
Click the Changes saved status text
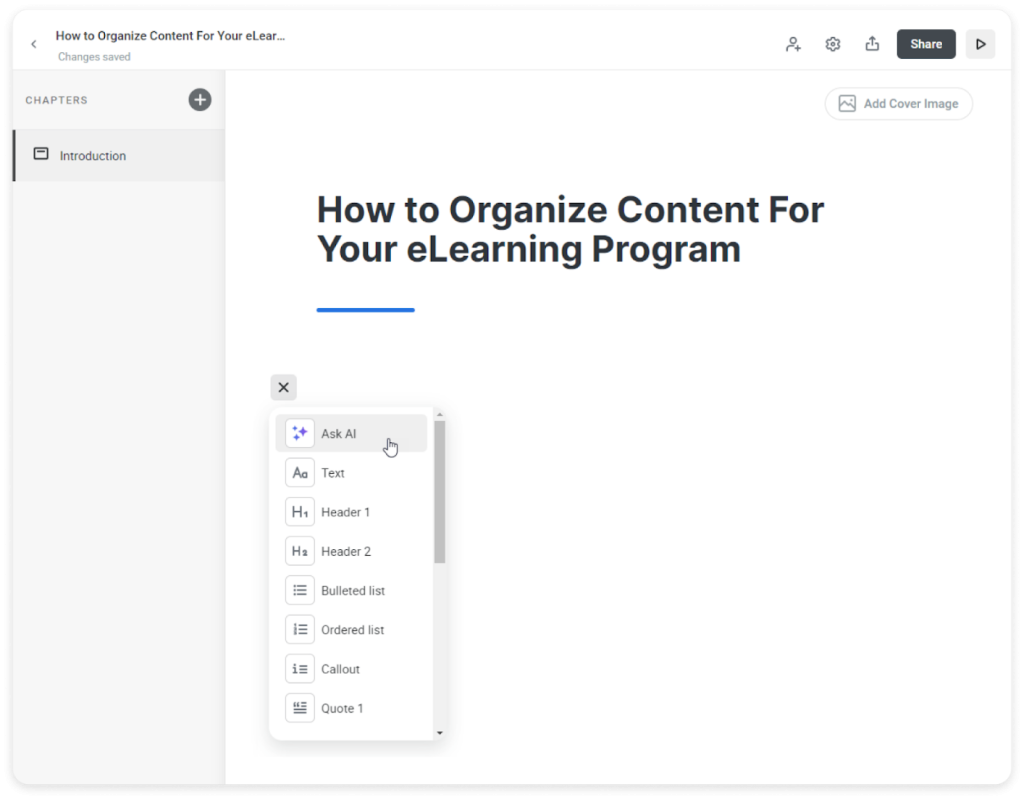click(94, 57)
